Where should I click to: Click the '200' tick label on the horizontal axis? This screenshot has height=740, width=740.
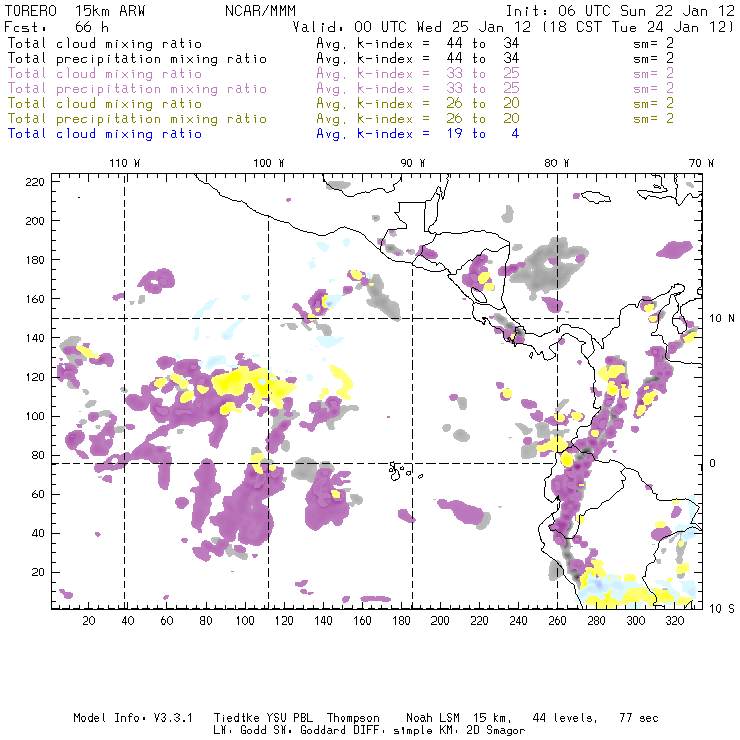[x=440, y=621]
